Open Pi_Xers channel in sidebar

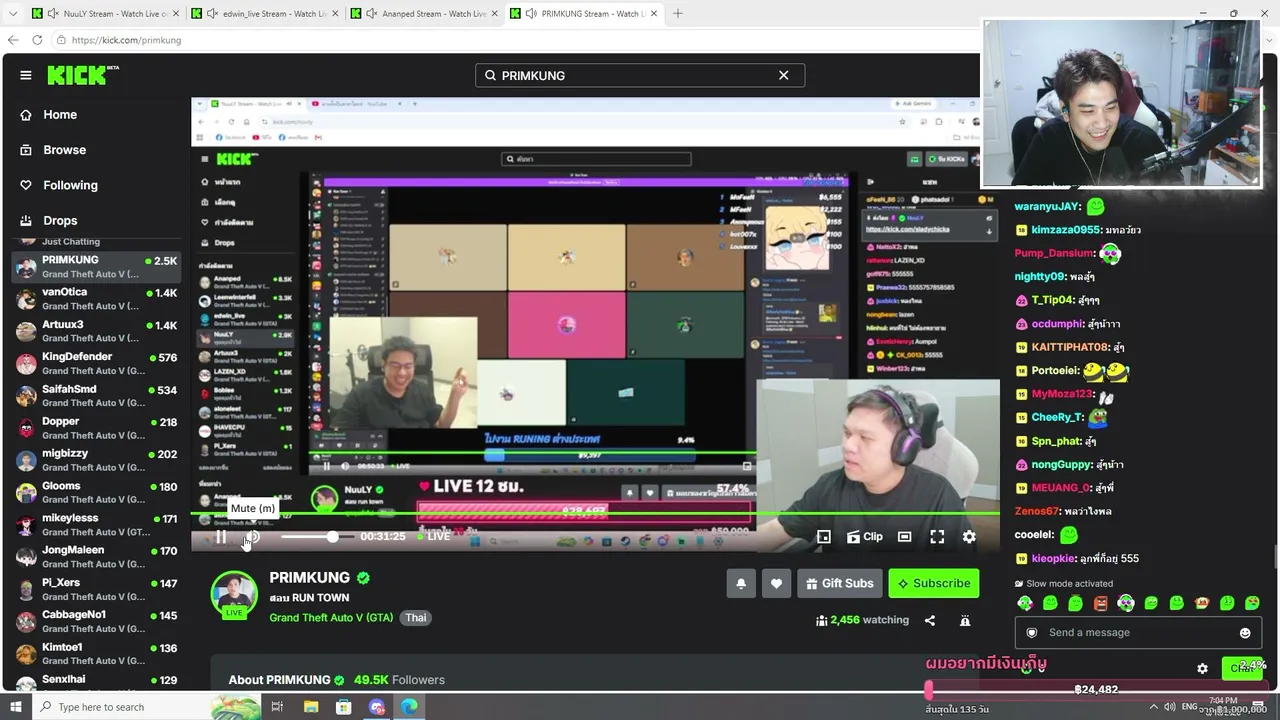point(96,590)
